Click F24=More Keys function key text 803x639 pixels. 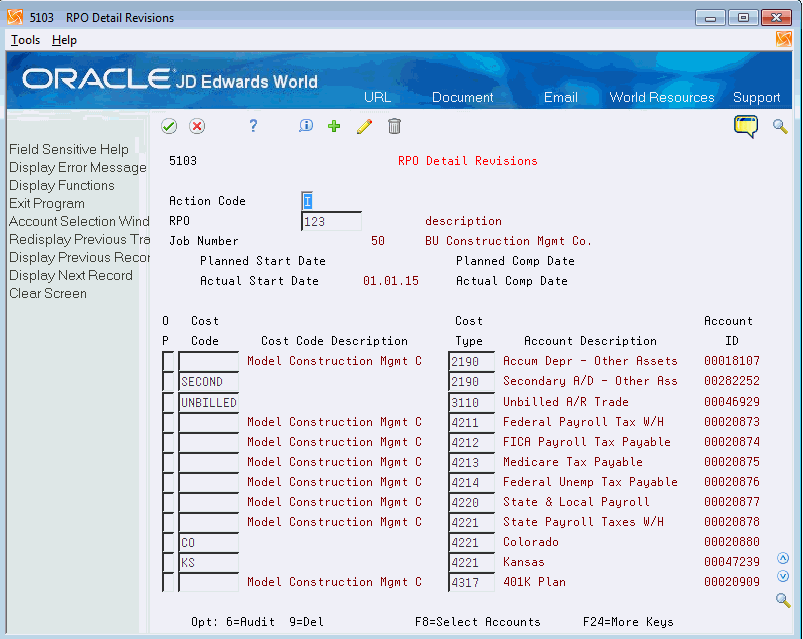[628, 622]
